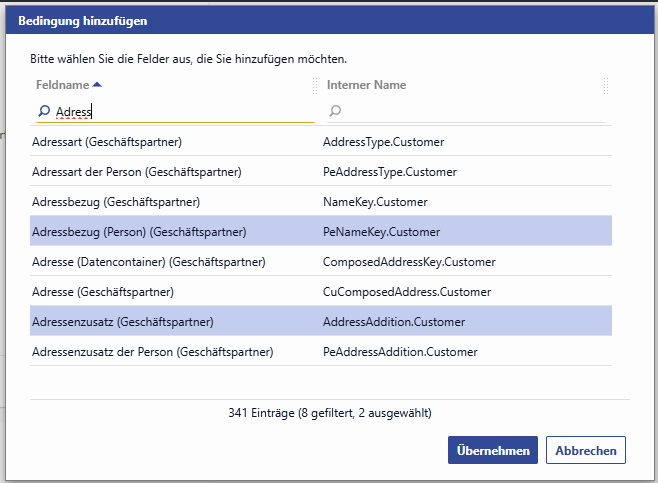Click the search icon in Interner Name filter
658x483 pixels.
(x=335, y=111)
